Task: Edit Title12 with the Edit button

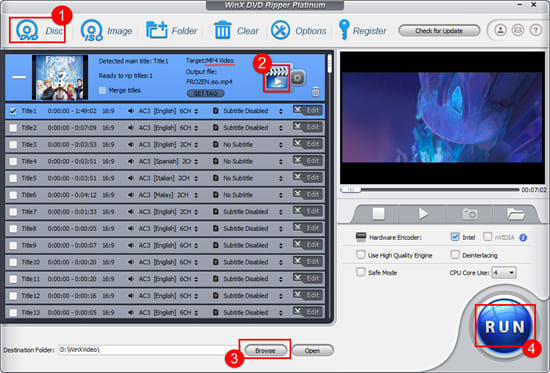Action: [x=308, y=295]
